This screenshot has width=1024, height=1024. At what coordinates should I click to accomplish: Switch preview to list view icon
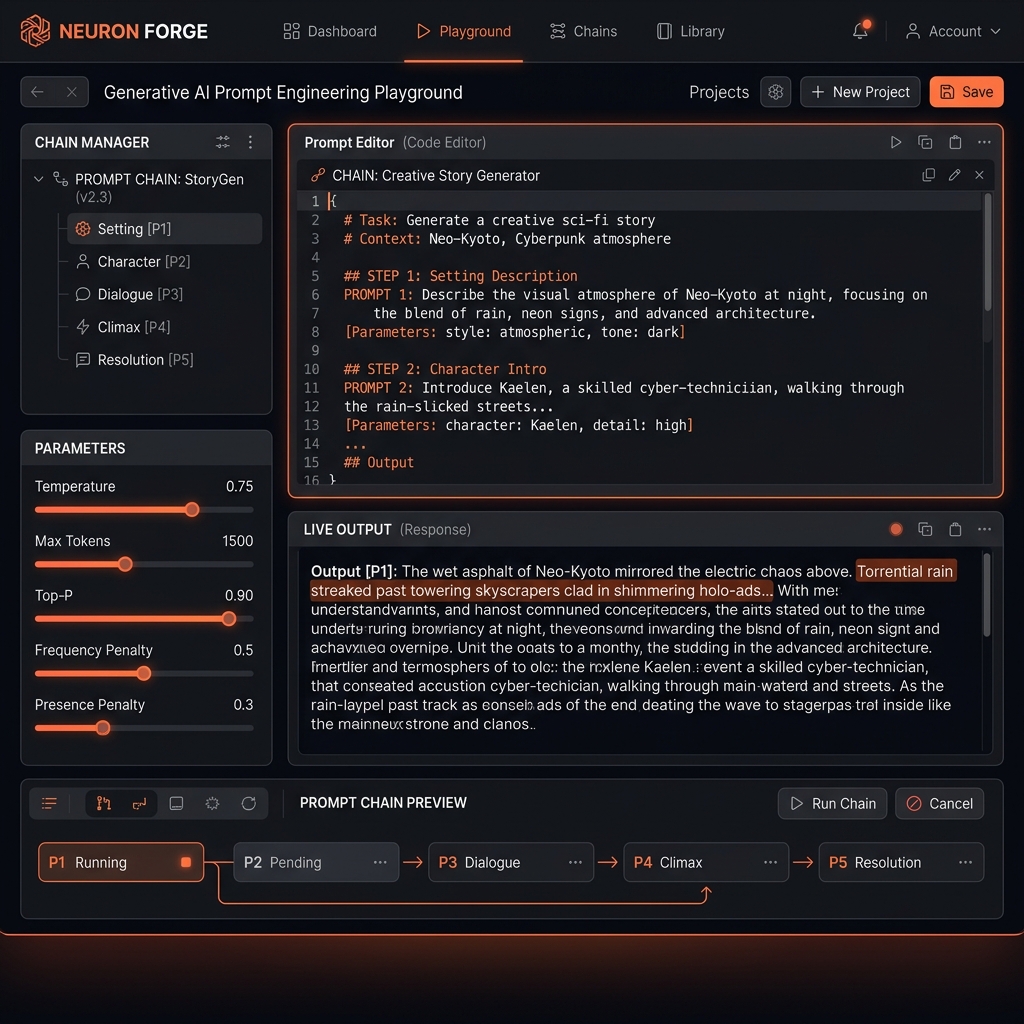pos(49,803)
